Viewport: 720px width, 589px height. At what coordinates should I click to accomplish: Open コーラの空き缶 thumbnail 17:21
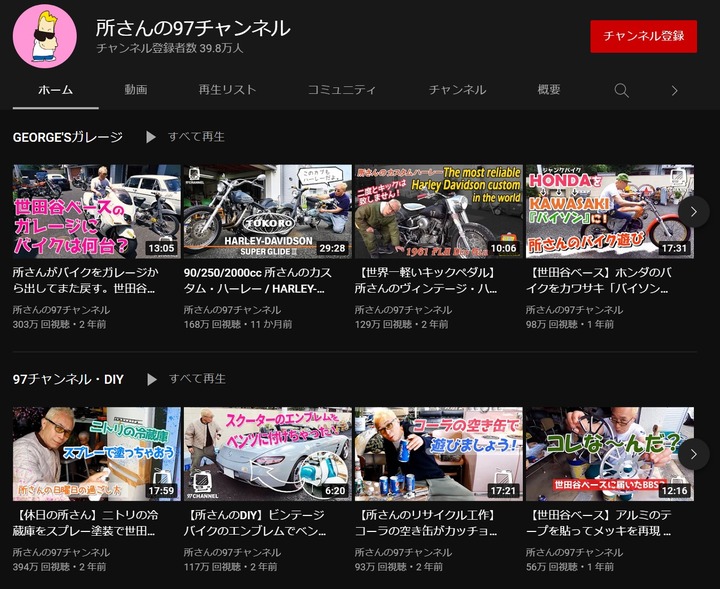(439, 454)
